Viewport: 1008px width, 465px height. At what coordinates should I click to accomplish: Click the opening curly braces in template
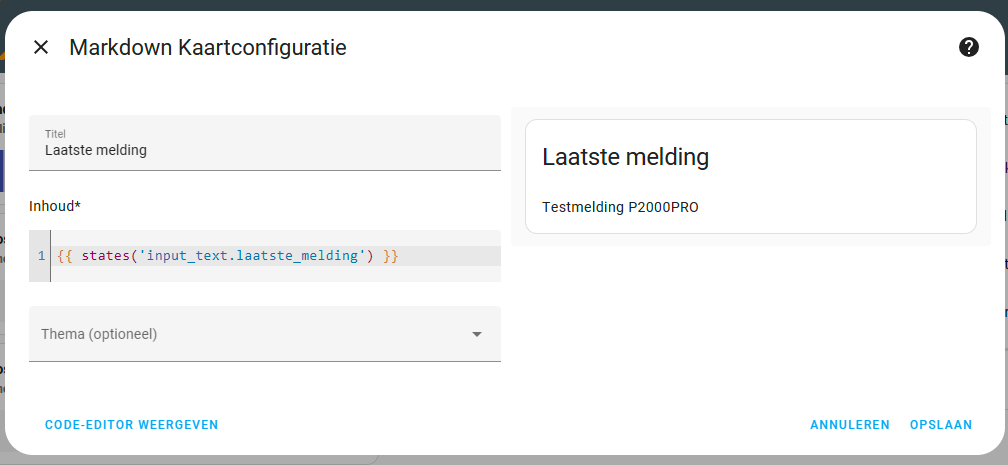point(68,256)
